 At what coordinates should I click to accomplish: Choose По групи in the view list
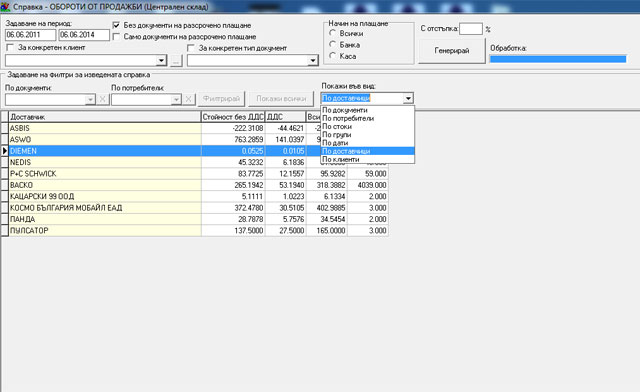coord(368,135)
